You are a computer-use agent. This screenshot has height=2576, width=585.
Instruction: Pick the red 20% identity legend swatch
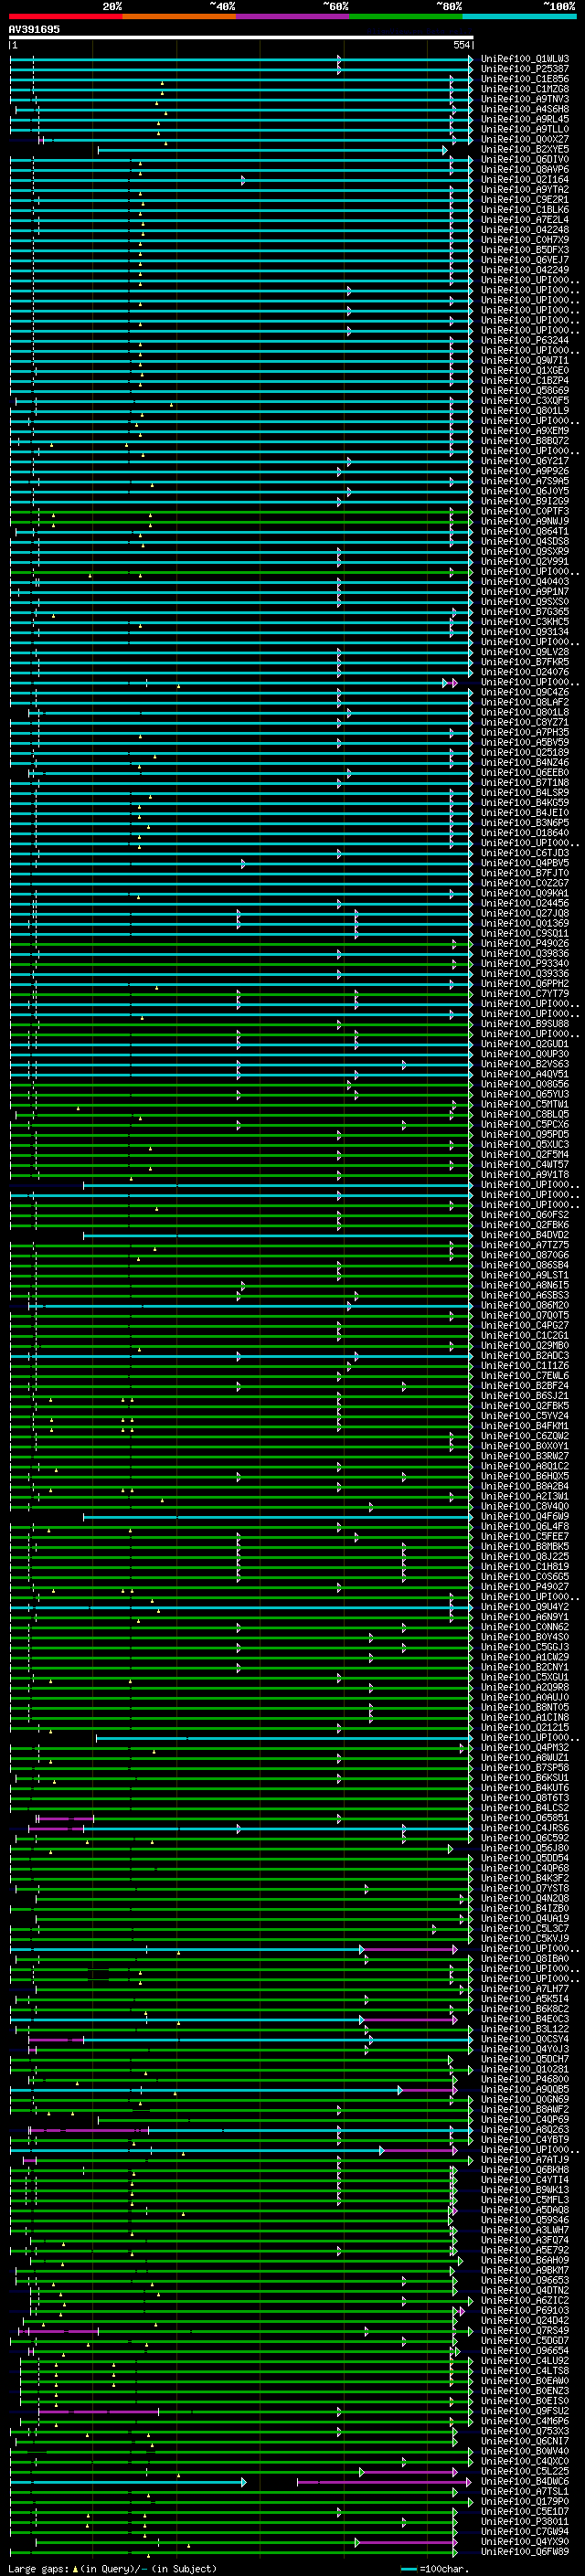click(66, 16)
